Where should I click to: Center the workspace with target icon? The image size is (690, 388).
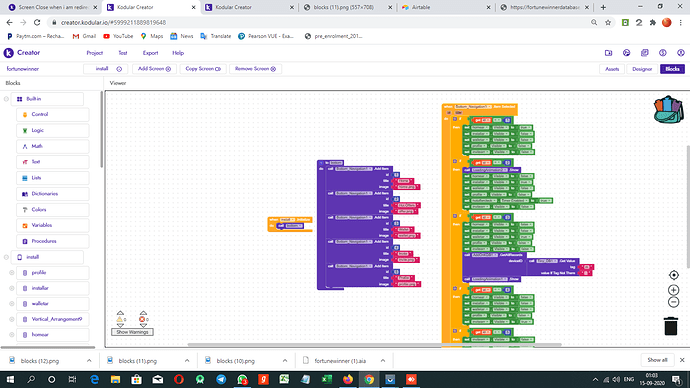[x=673, y=275]
